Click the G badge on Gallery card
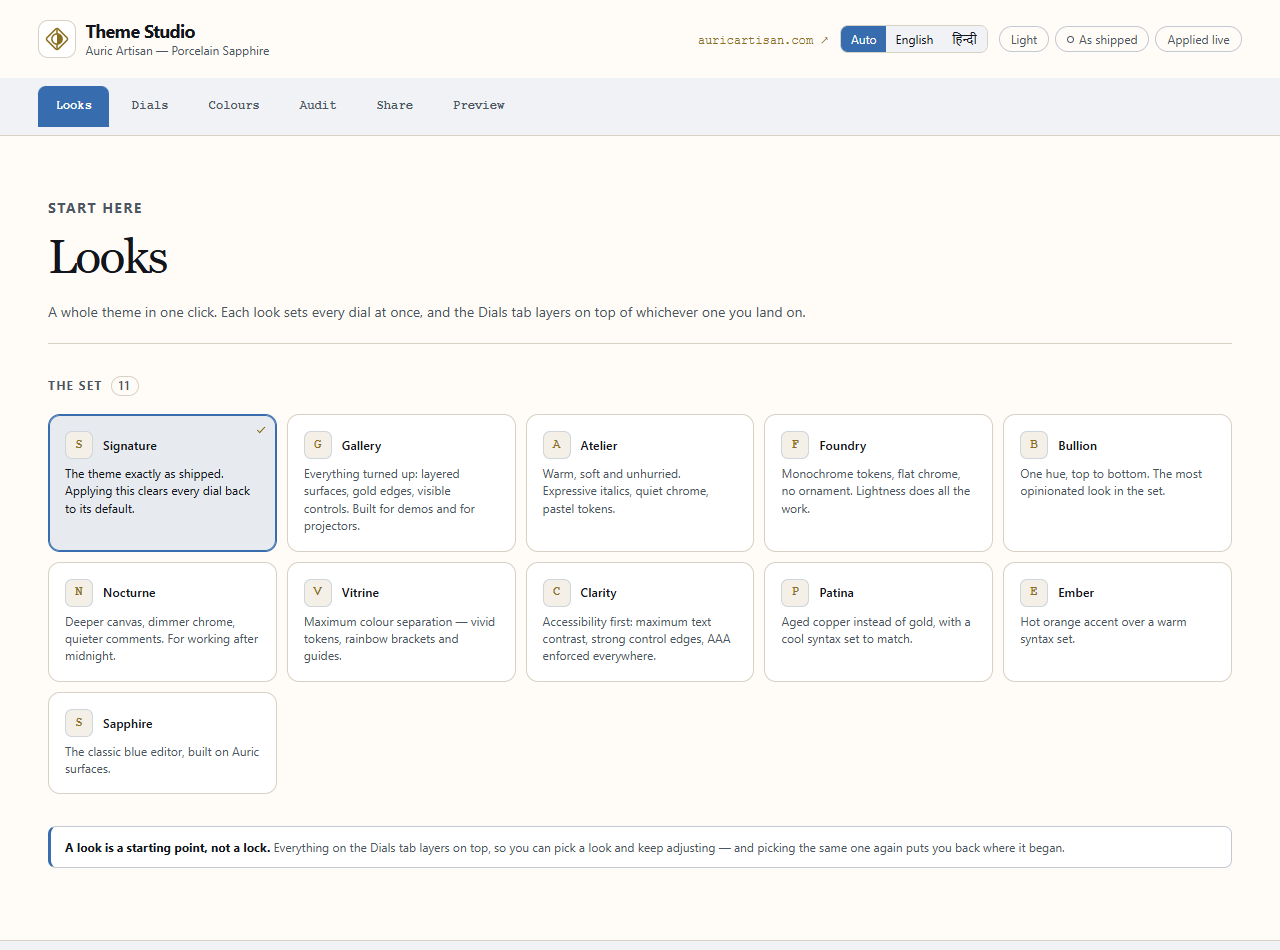 [318, 445]
